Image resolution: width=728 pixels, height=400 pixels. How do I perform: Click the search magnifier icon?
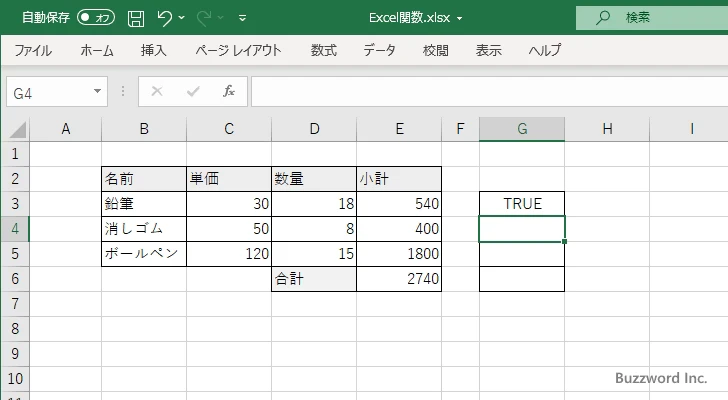point(603,18)
